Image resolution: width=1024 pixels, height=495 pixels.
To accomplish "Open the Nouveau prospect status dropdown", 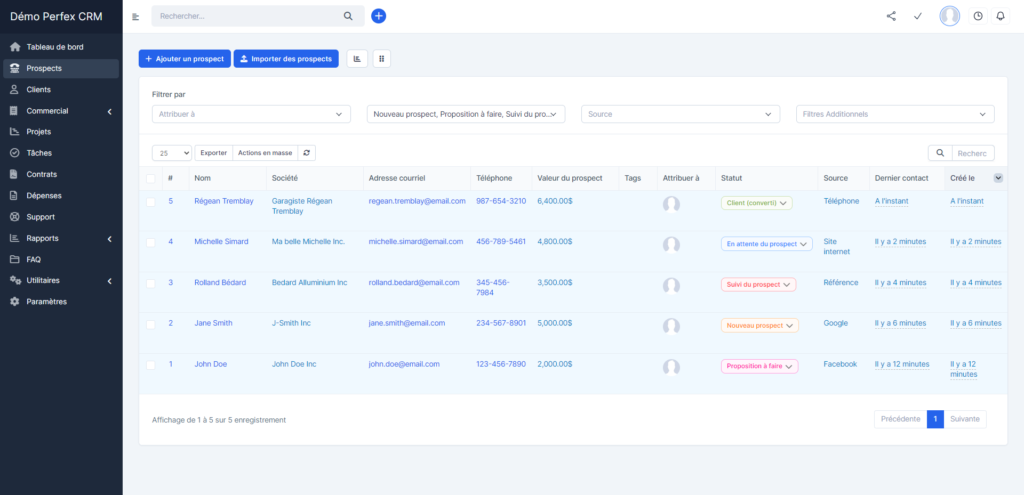I will (760, 325).
